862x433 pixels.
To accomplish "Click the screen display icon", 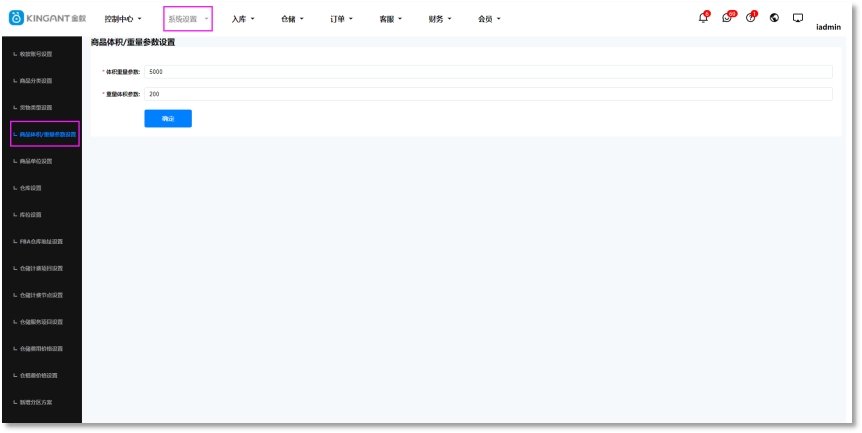I will click(798, 18).
